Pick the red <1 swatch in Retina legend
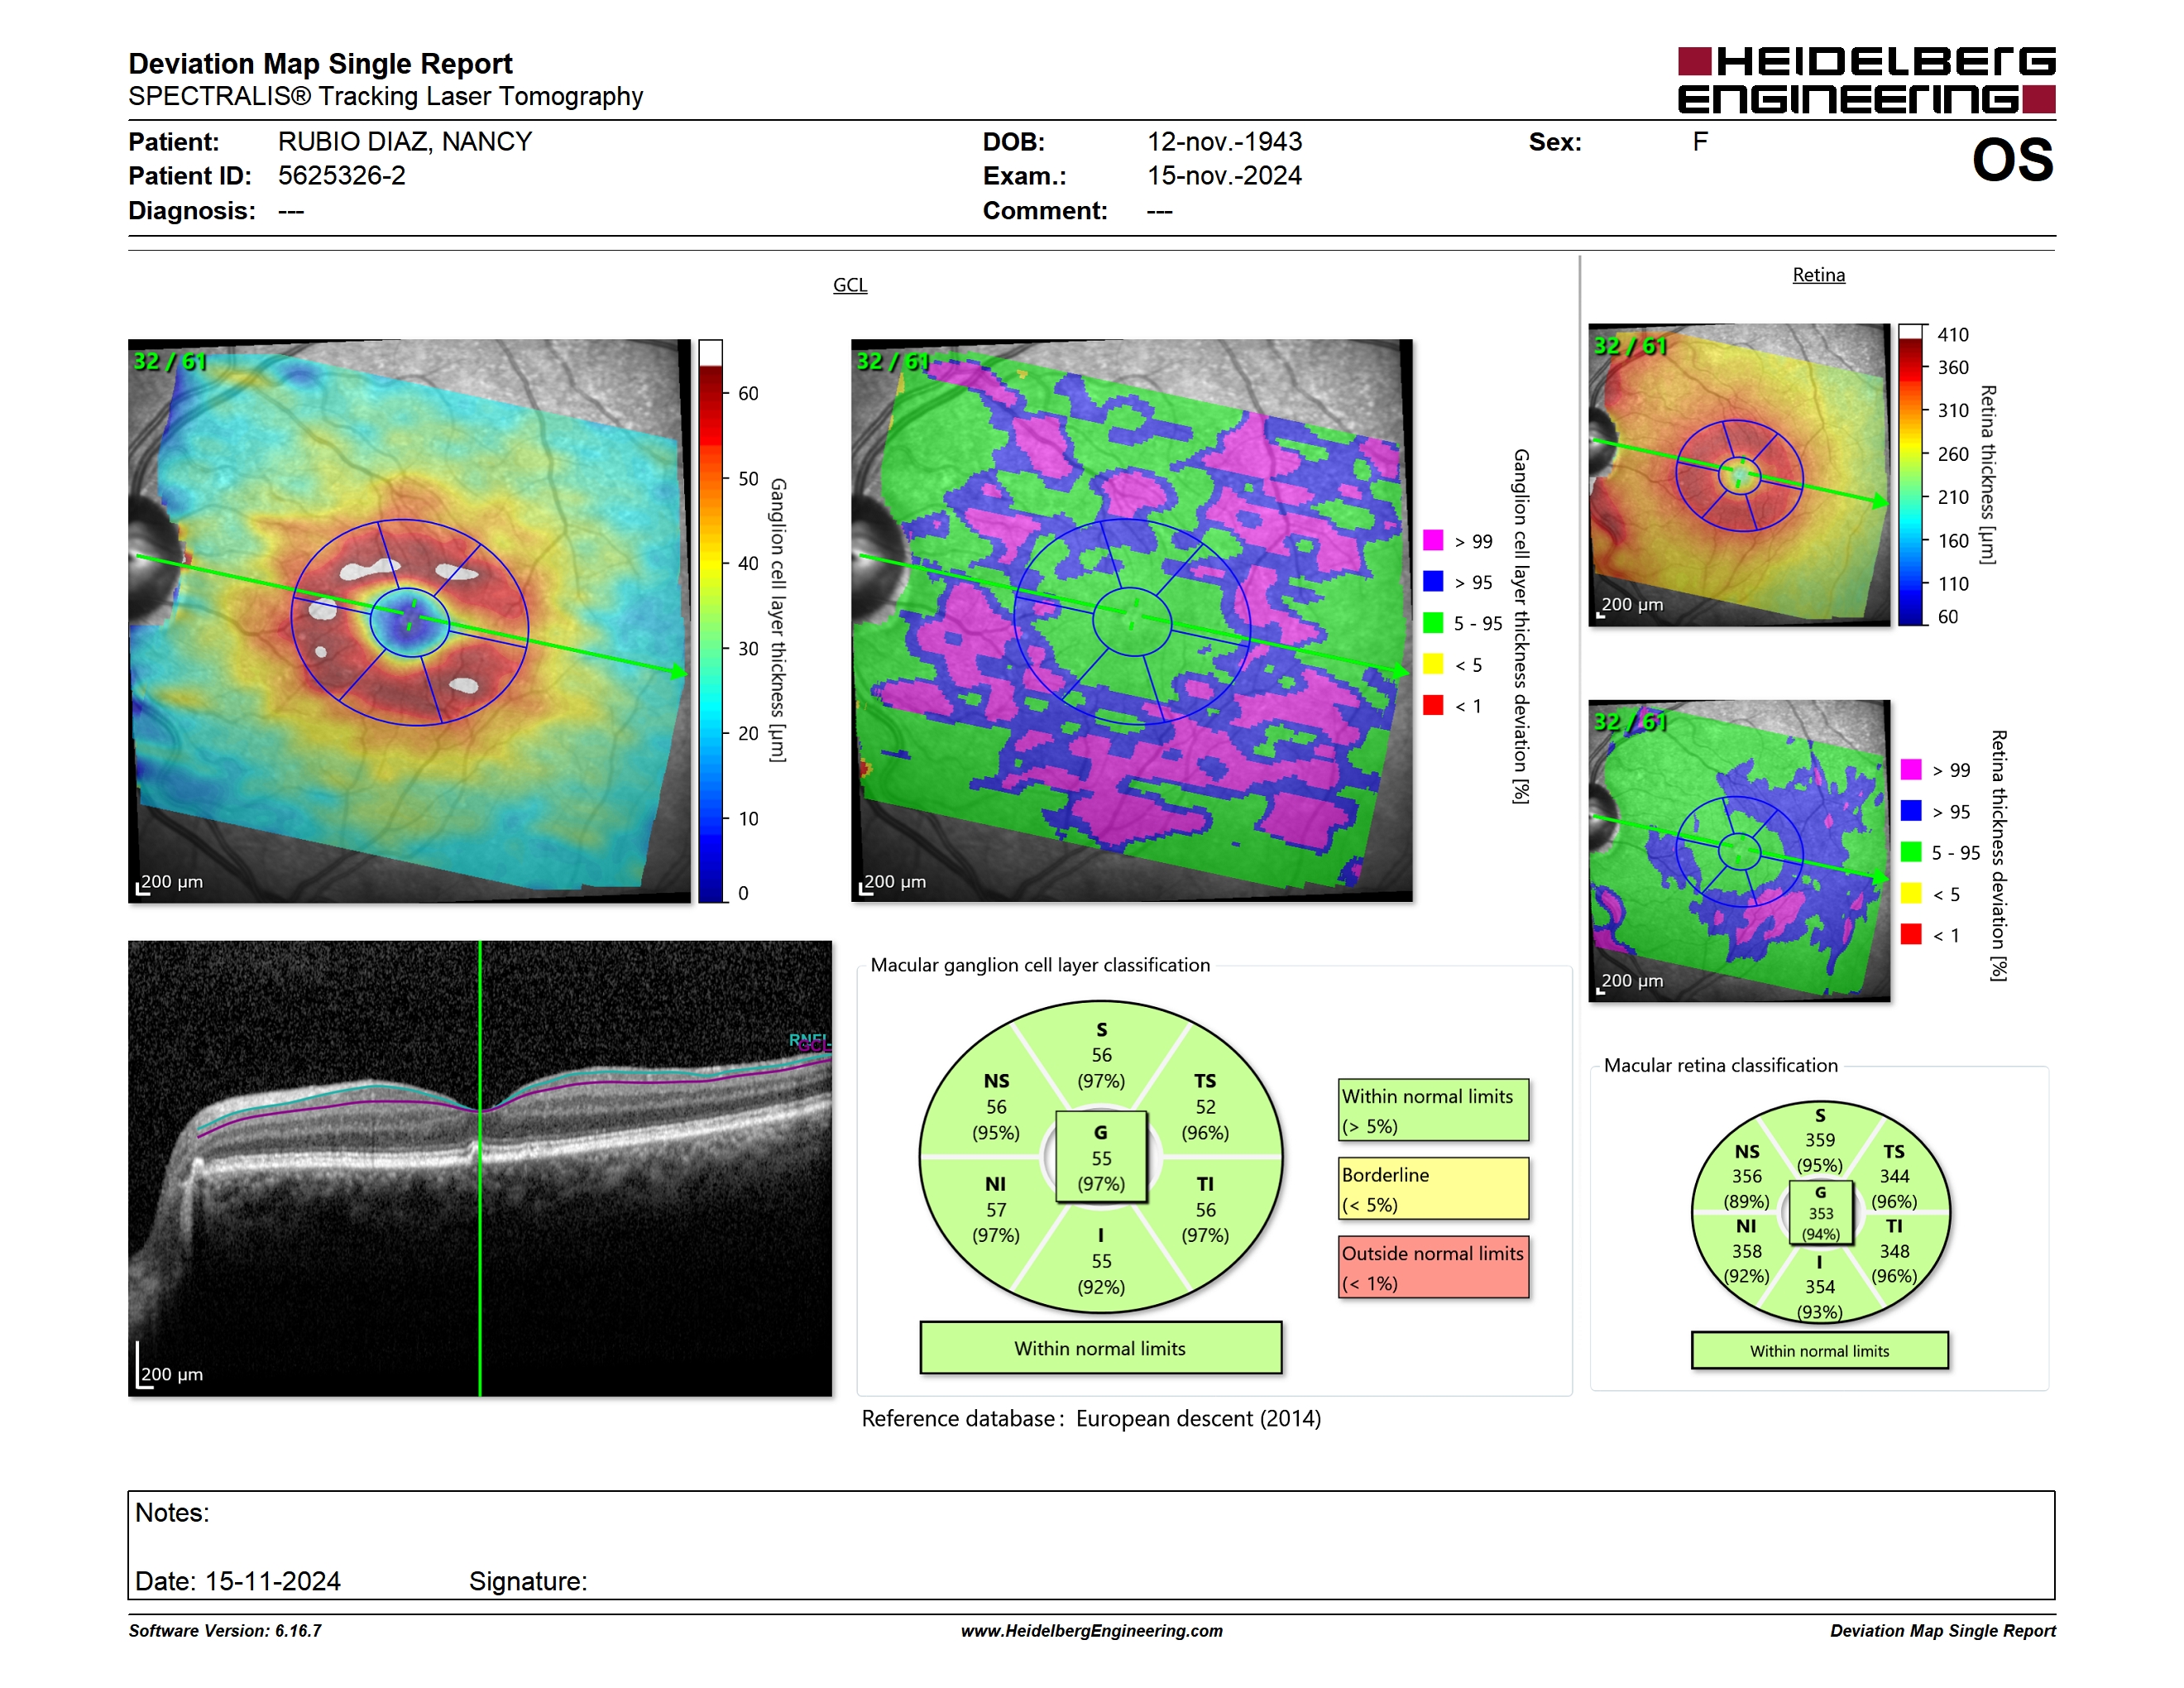 [x=1911, y=934]
